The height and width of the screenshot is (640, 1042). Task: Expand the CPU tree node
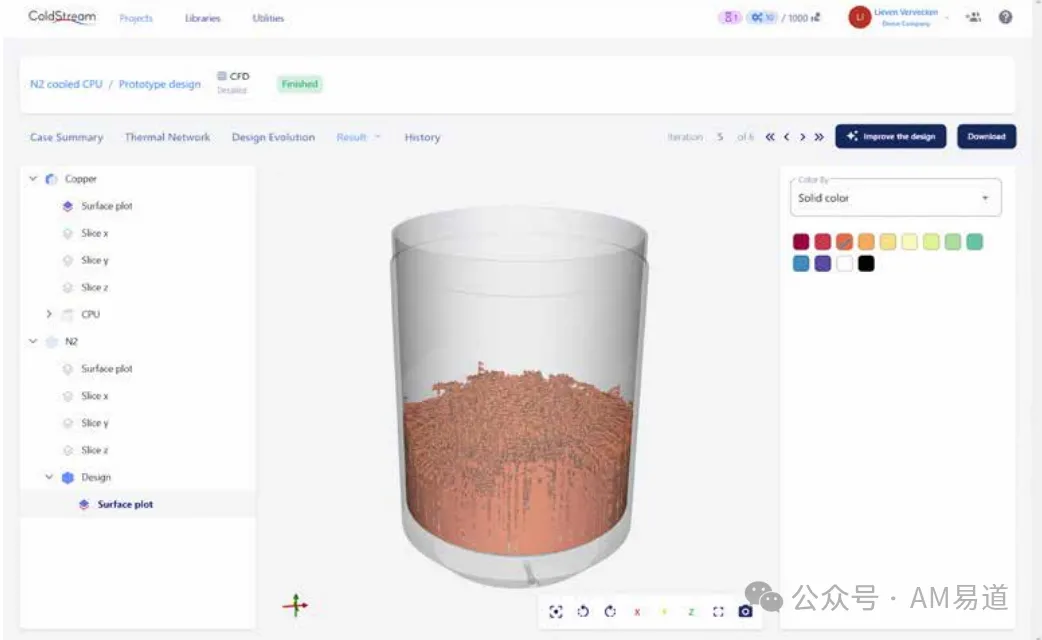tap(49, 314)
